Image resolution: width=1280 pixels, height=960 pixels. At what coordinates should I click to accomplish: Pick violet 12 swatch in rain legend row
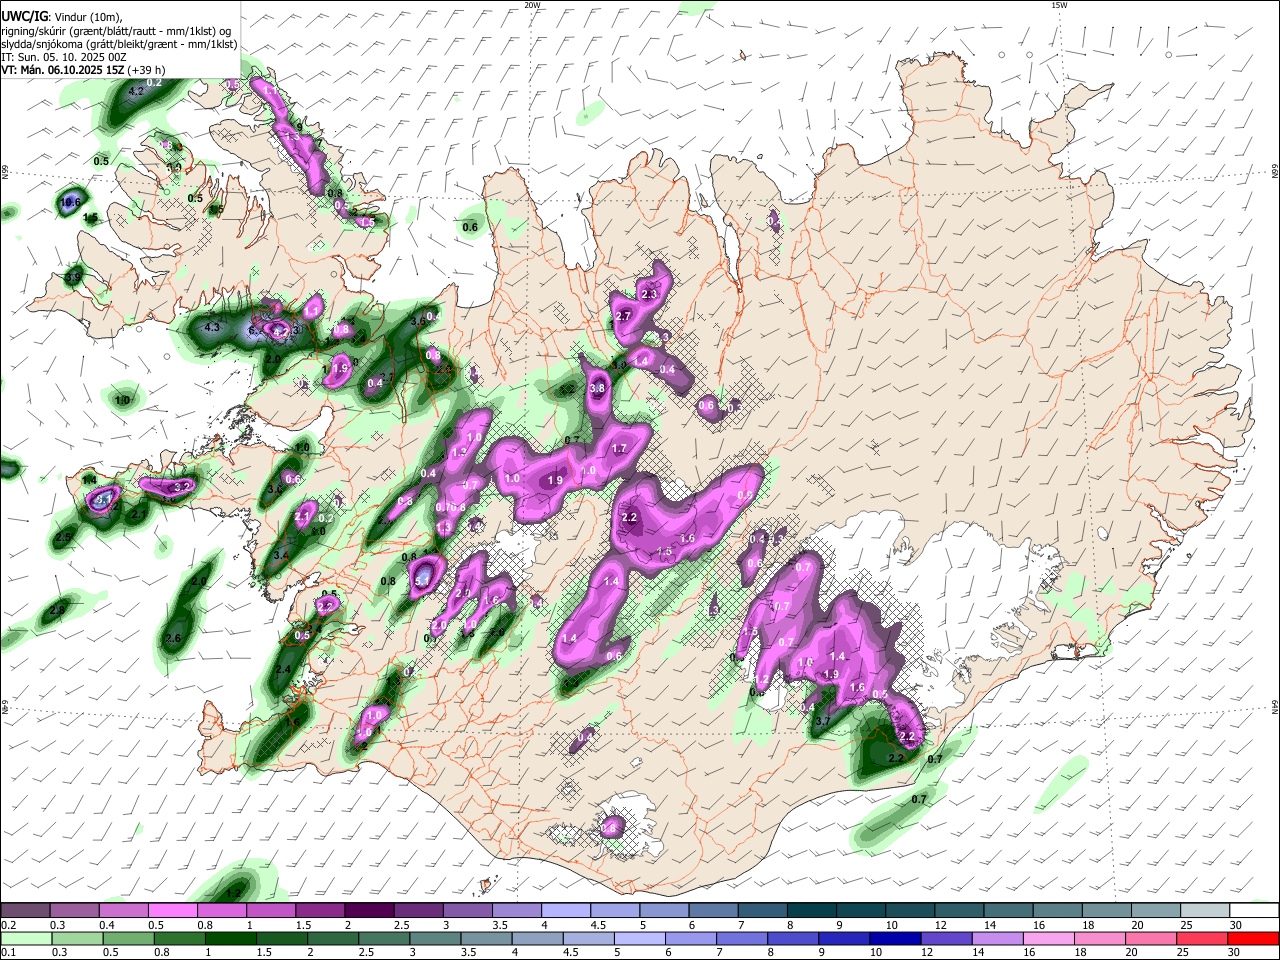(946, 938)
